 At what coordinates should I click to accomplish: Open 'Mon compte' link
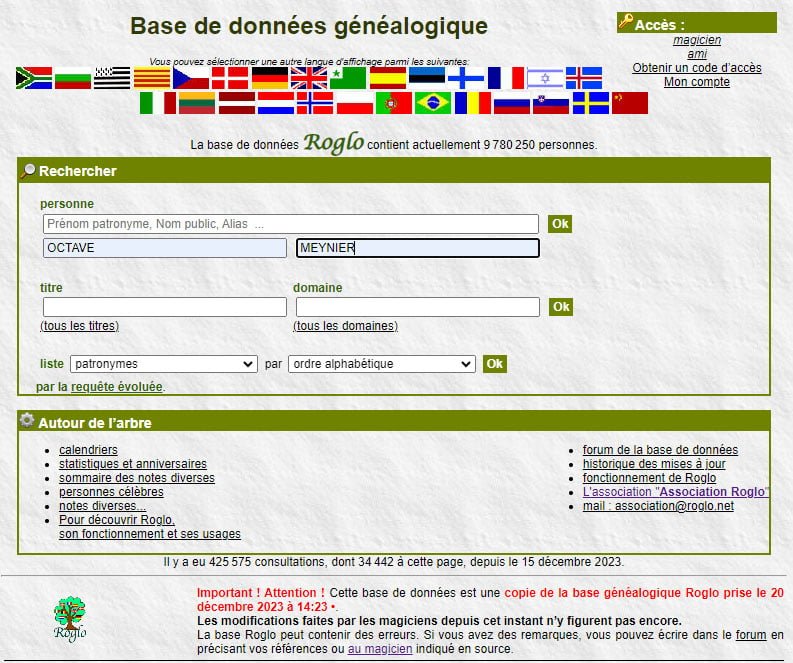click(697, 82)
